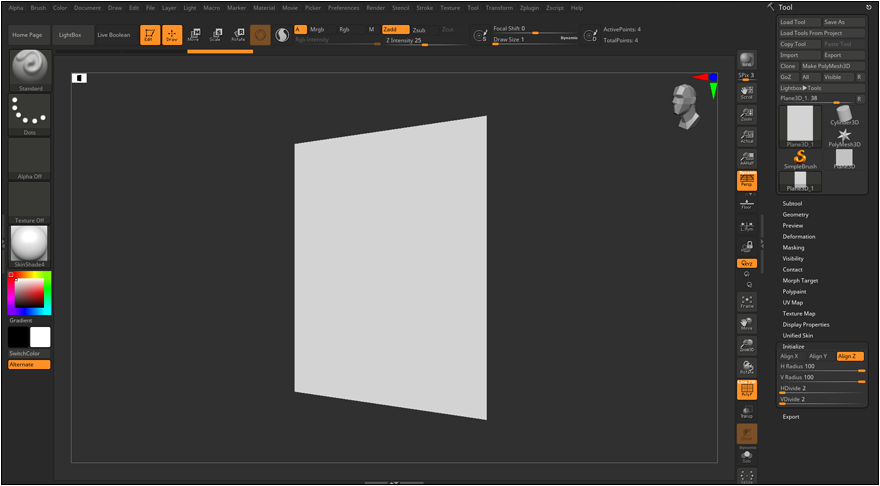
Task: Expand the Geometry subpalette
Action: tap(796, 214)
